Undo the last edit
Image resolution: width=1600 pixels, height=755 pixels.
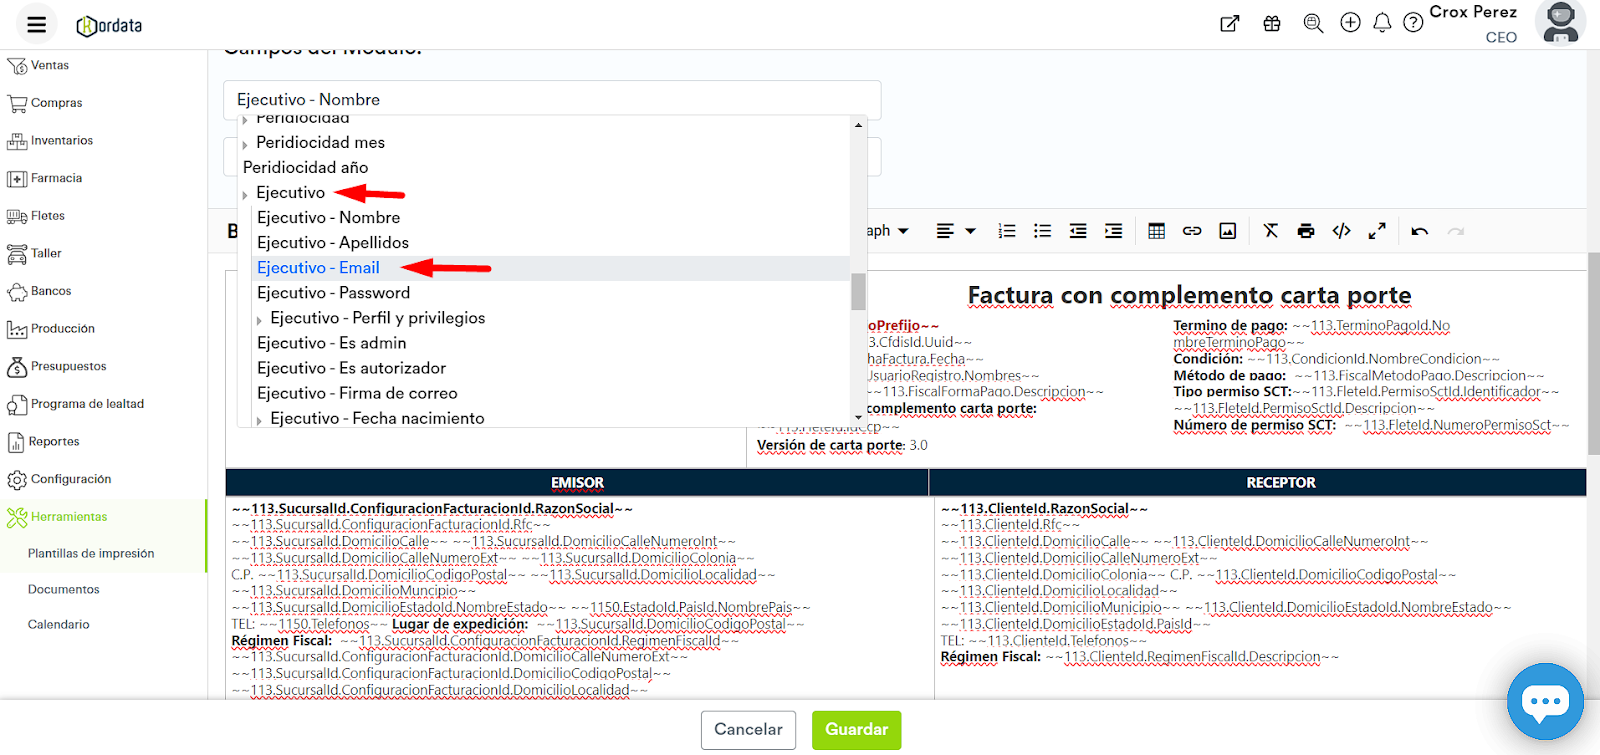click(1419, 231)
